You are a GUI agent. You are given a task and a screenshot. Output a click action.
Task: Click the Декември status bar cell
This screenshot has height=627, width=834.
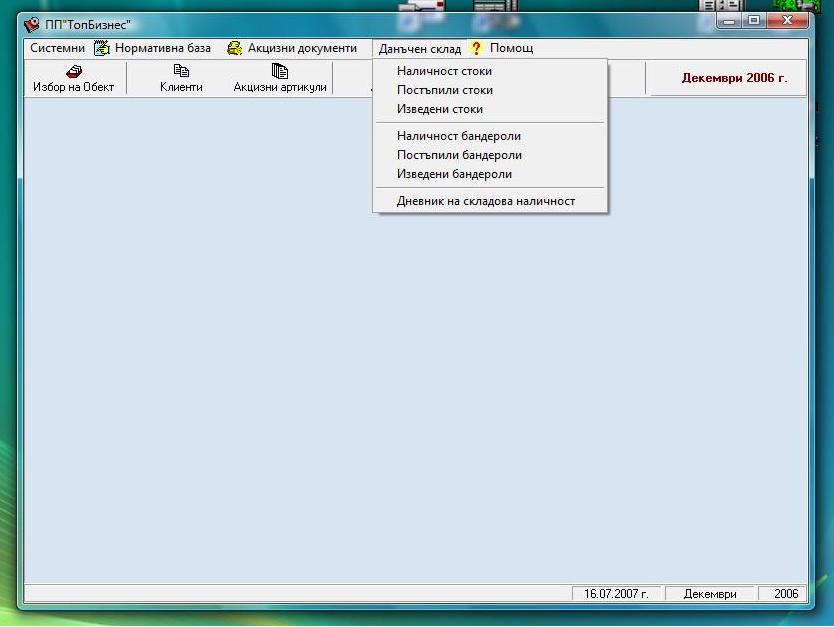[710, 593]
